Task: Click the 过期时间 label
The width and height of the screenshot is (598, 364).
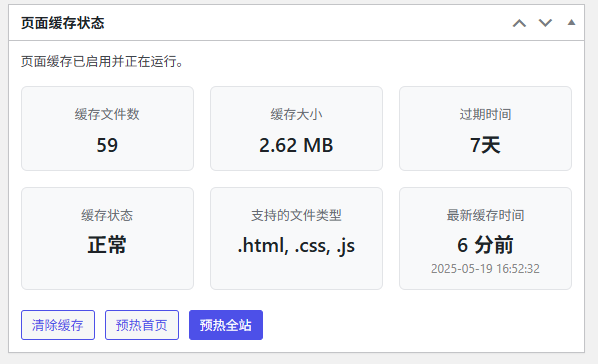Action: [485, 114]
